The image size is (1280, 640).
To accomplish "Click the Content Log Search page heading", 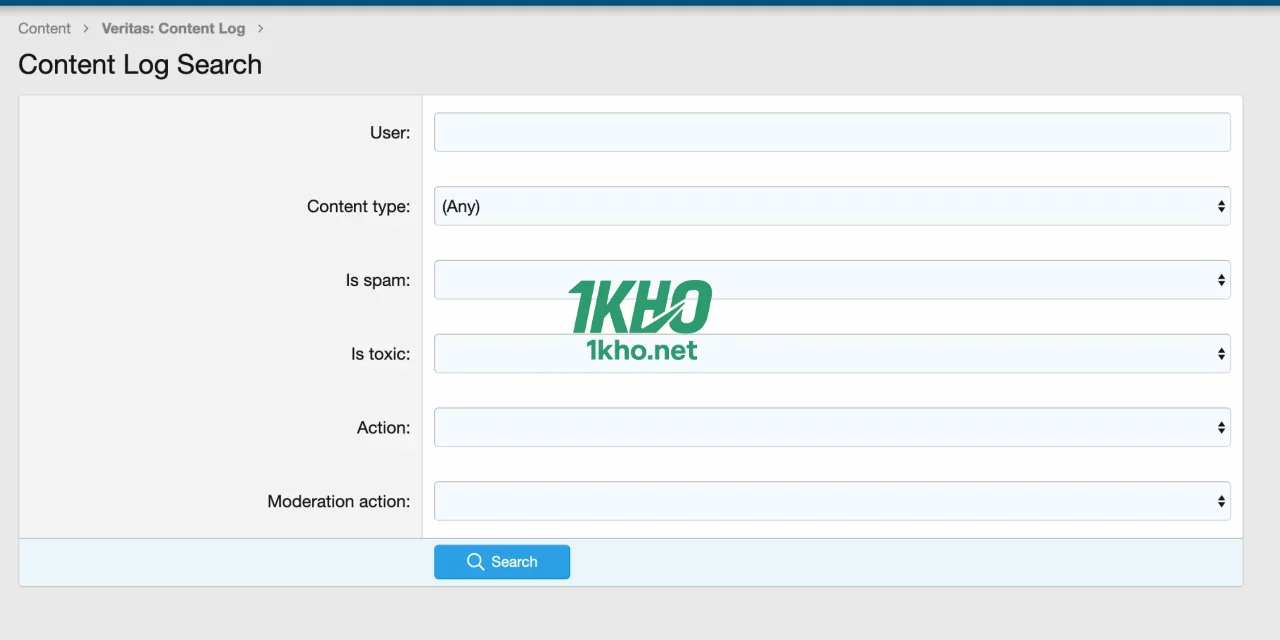I will (140, 65).
